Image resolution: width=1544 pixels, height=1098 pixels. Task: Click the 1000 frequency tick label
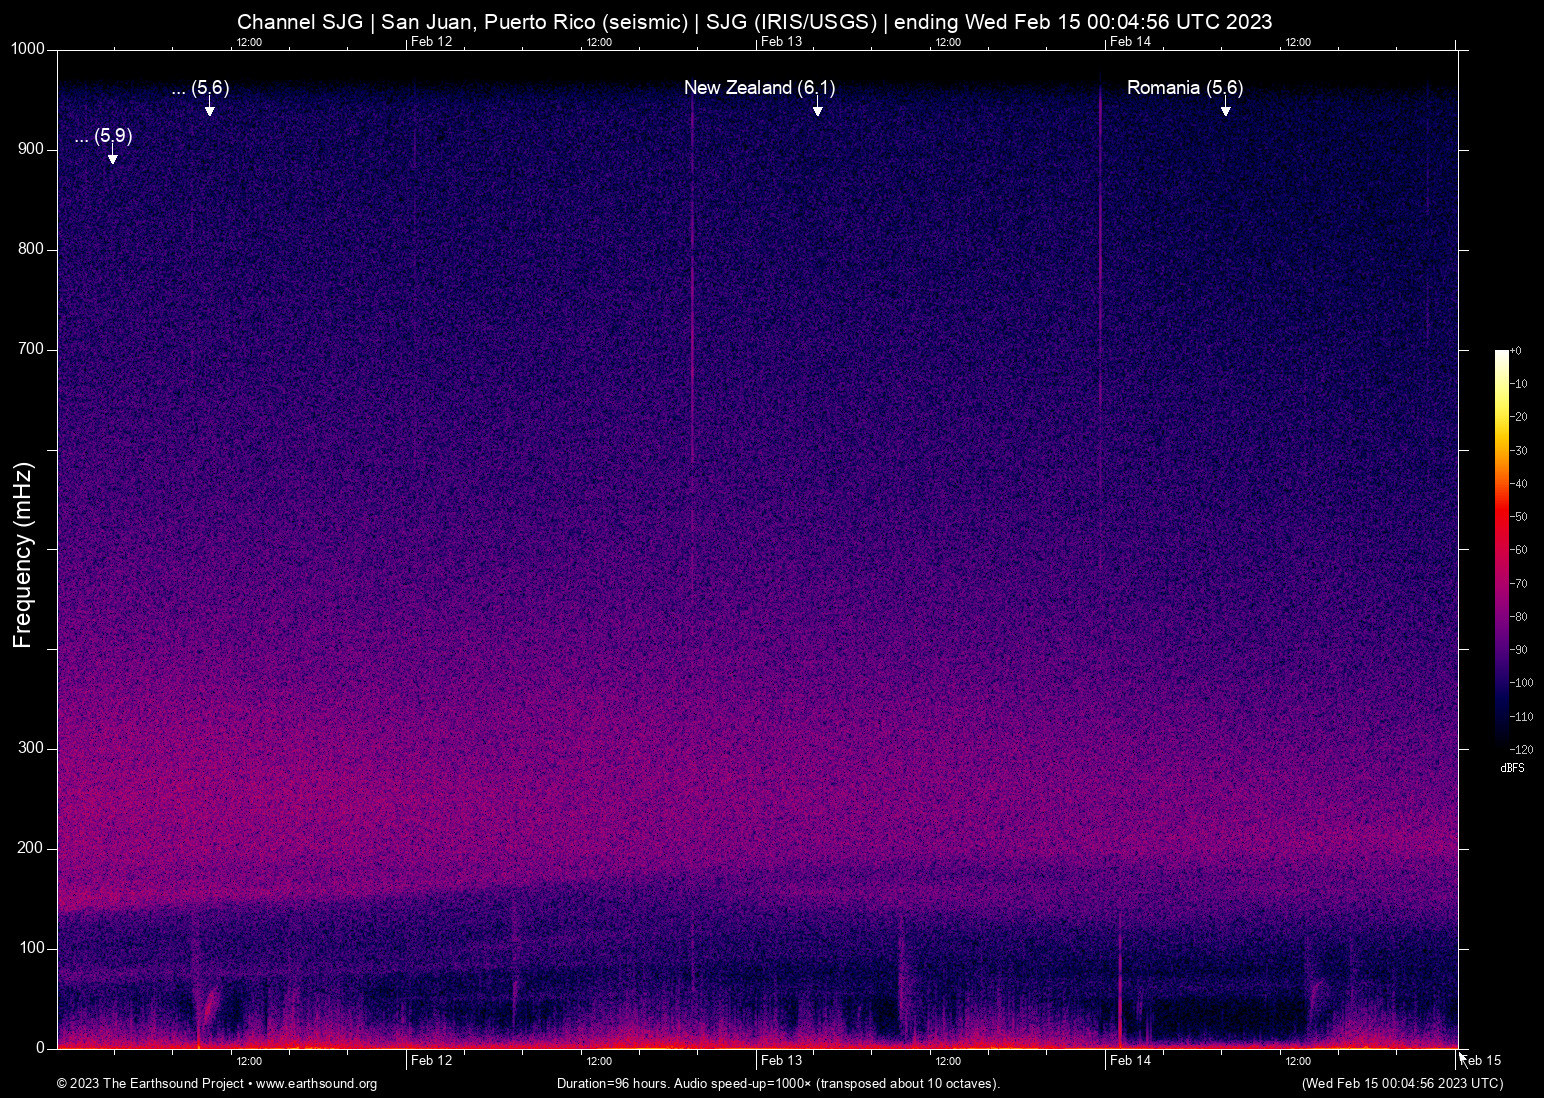pos(26,48)
